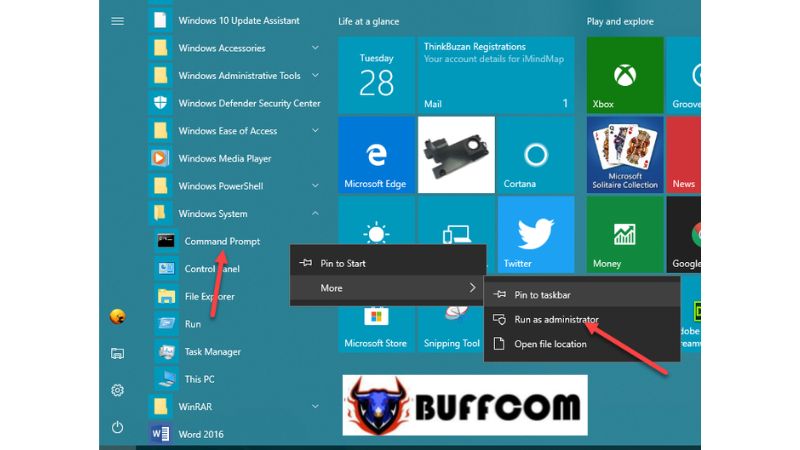Open the Settings gear icon

117,390
